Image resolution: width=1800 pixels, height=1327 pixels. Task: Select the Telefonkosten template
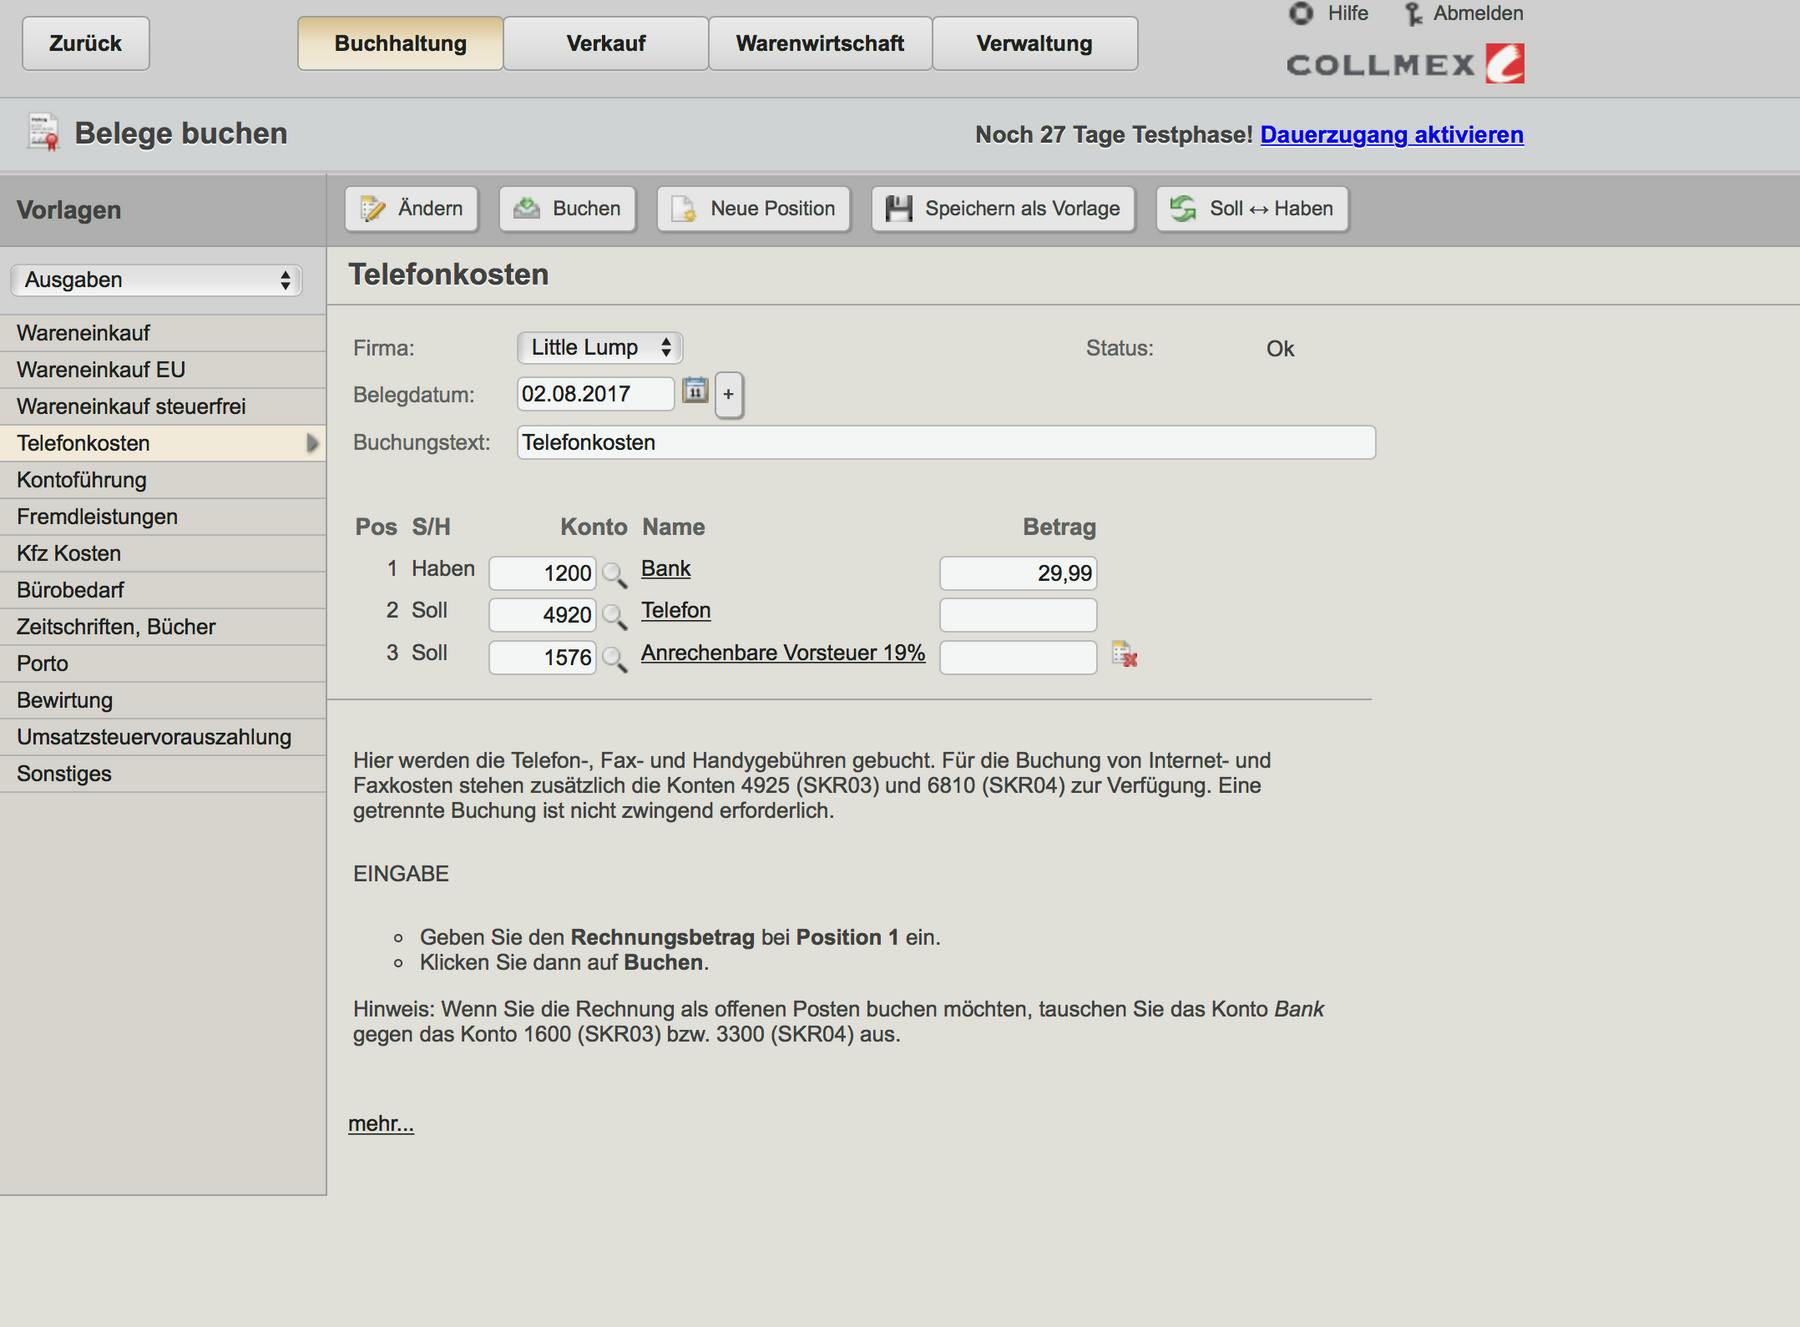click(x=163, y=443)
